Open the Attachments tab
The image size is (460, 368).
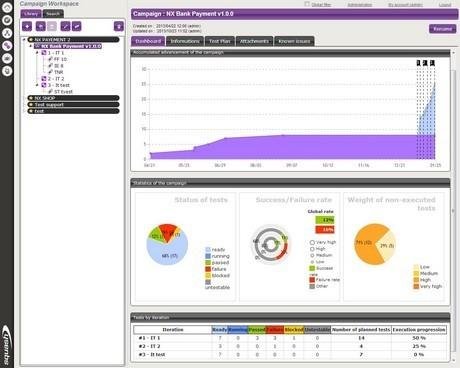[254, 41]
